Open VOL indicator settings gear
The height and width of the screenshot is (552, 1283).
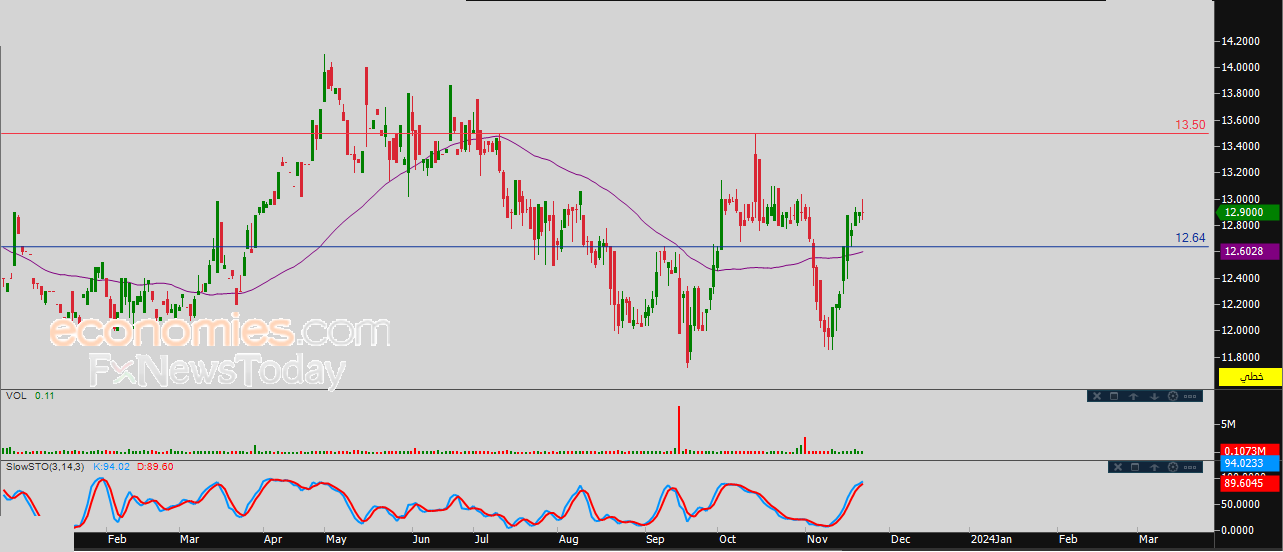click(x=1173, y=396)
